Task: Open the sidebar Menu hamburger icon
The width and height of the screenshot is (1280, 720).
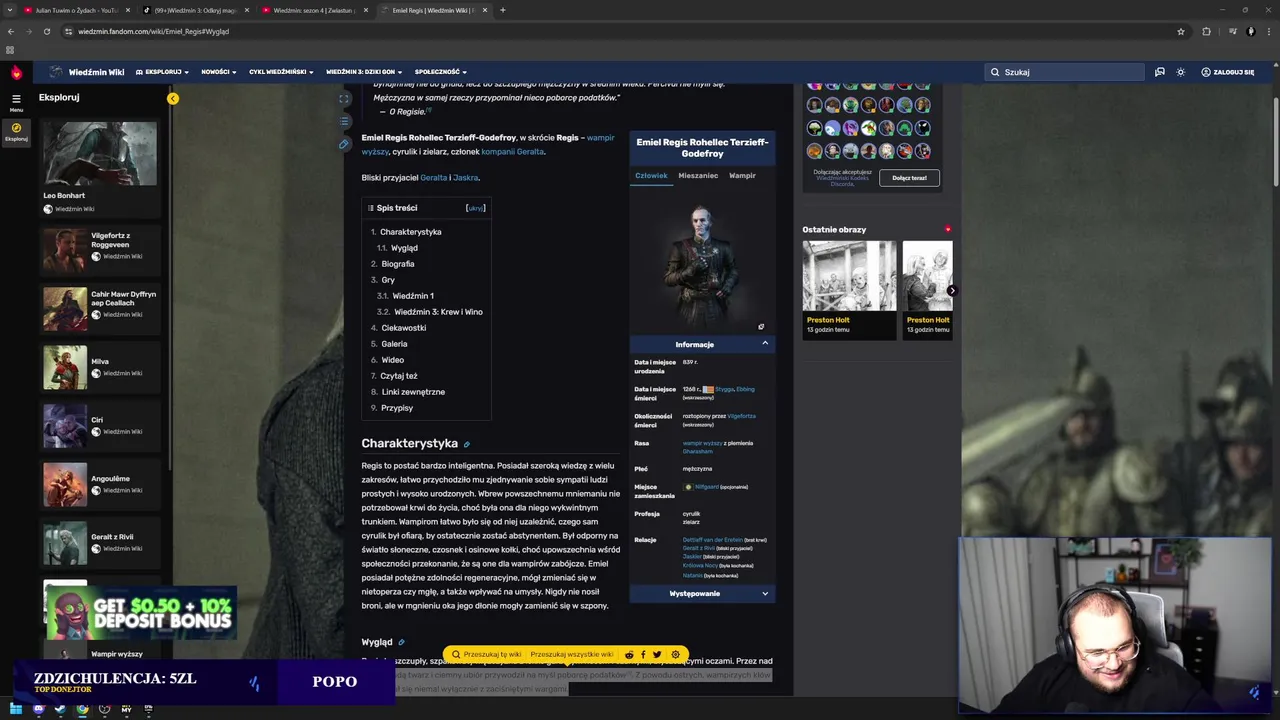Action: [x=16, y=100]
